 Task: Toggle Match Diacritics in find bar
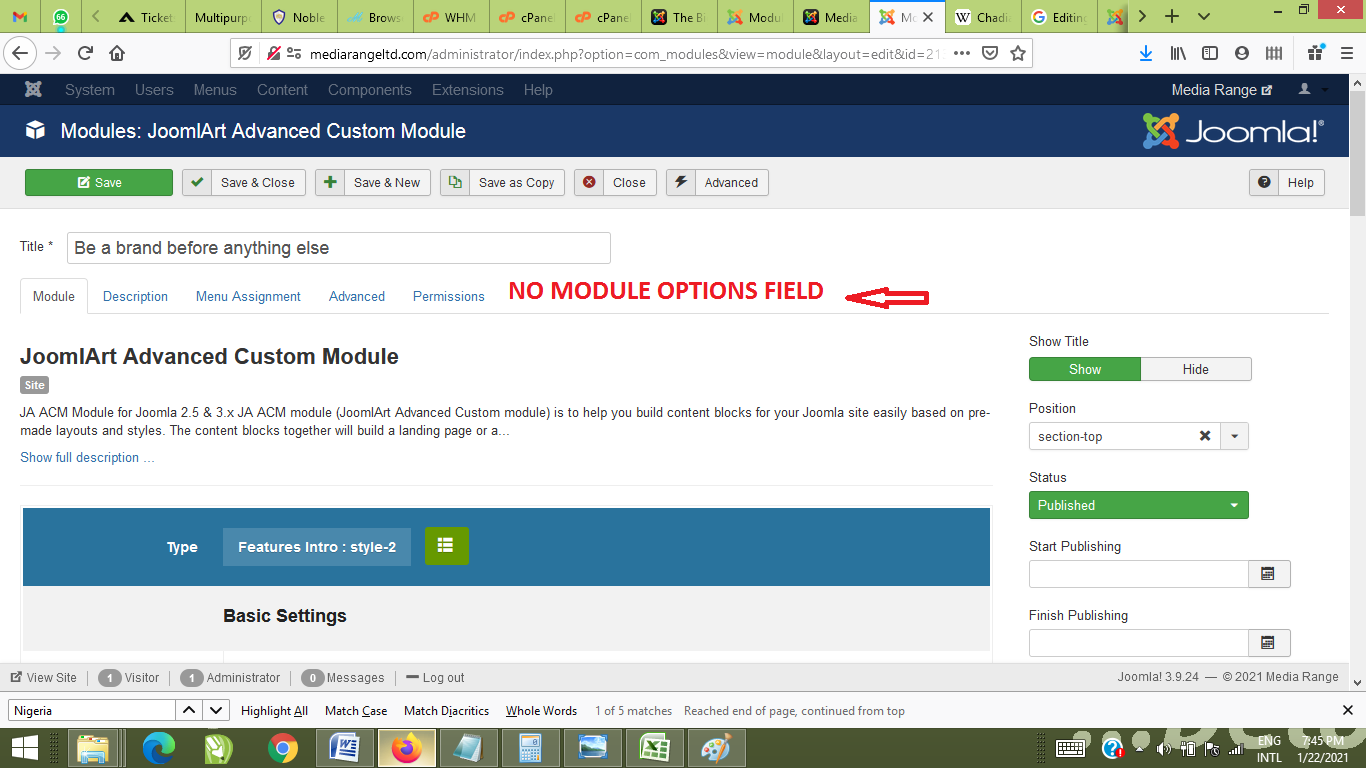(447, 711)
